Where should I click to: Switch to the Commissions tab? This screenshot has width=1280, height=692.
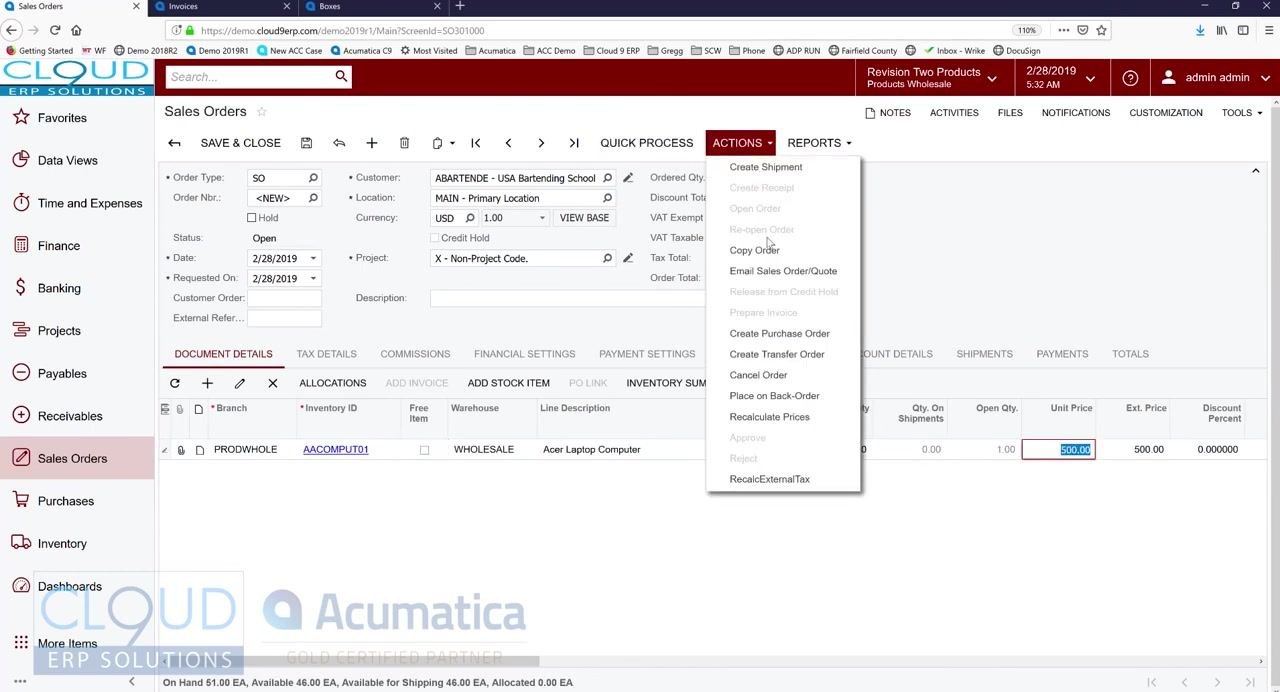[x=415, y=354]
